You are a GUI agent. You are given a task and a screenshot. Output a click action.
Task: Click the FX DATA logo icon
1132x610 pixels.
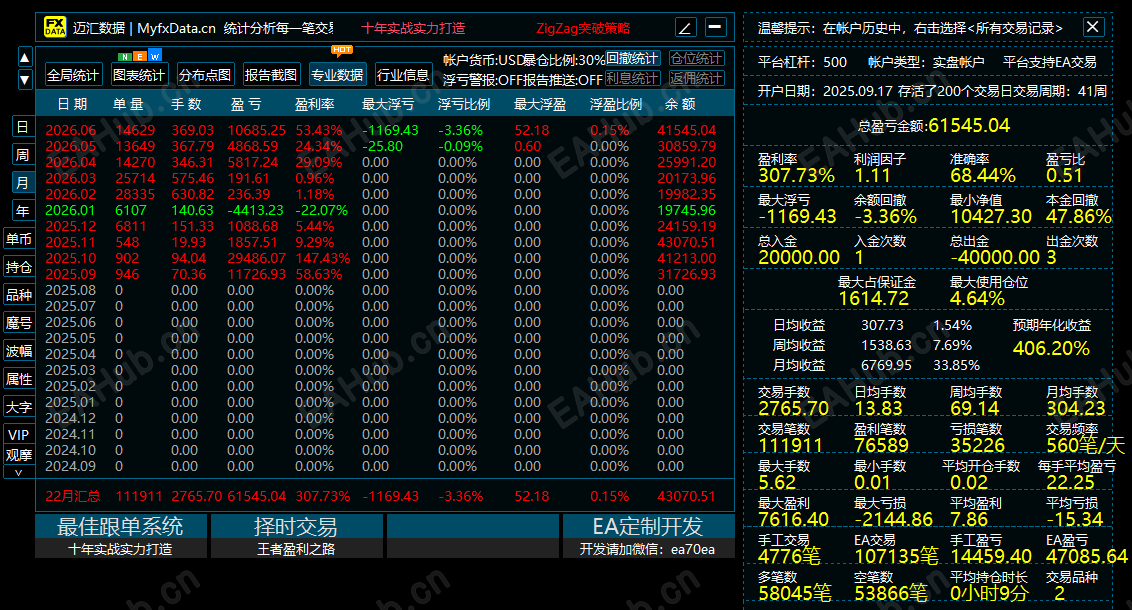coord(55,27)
